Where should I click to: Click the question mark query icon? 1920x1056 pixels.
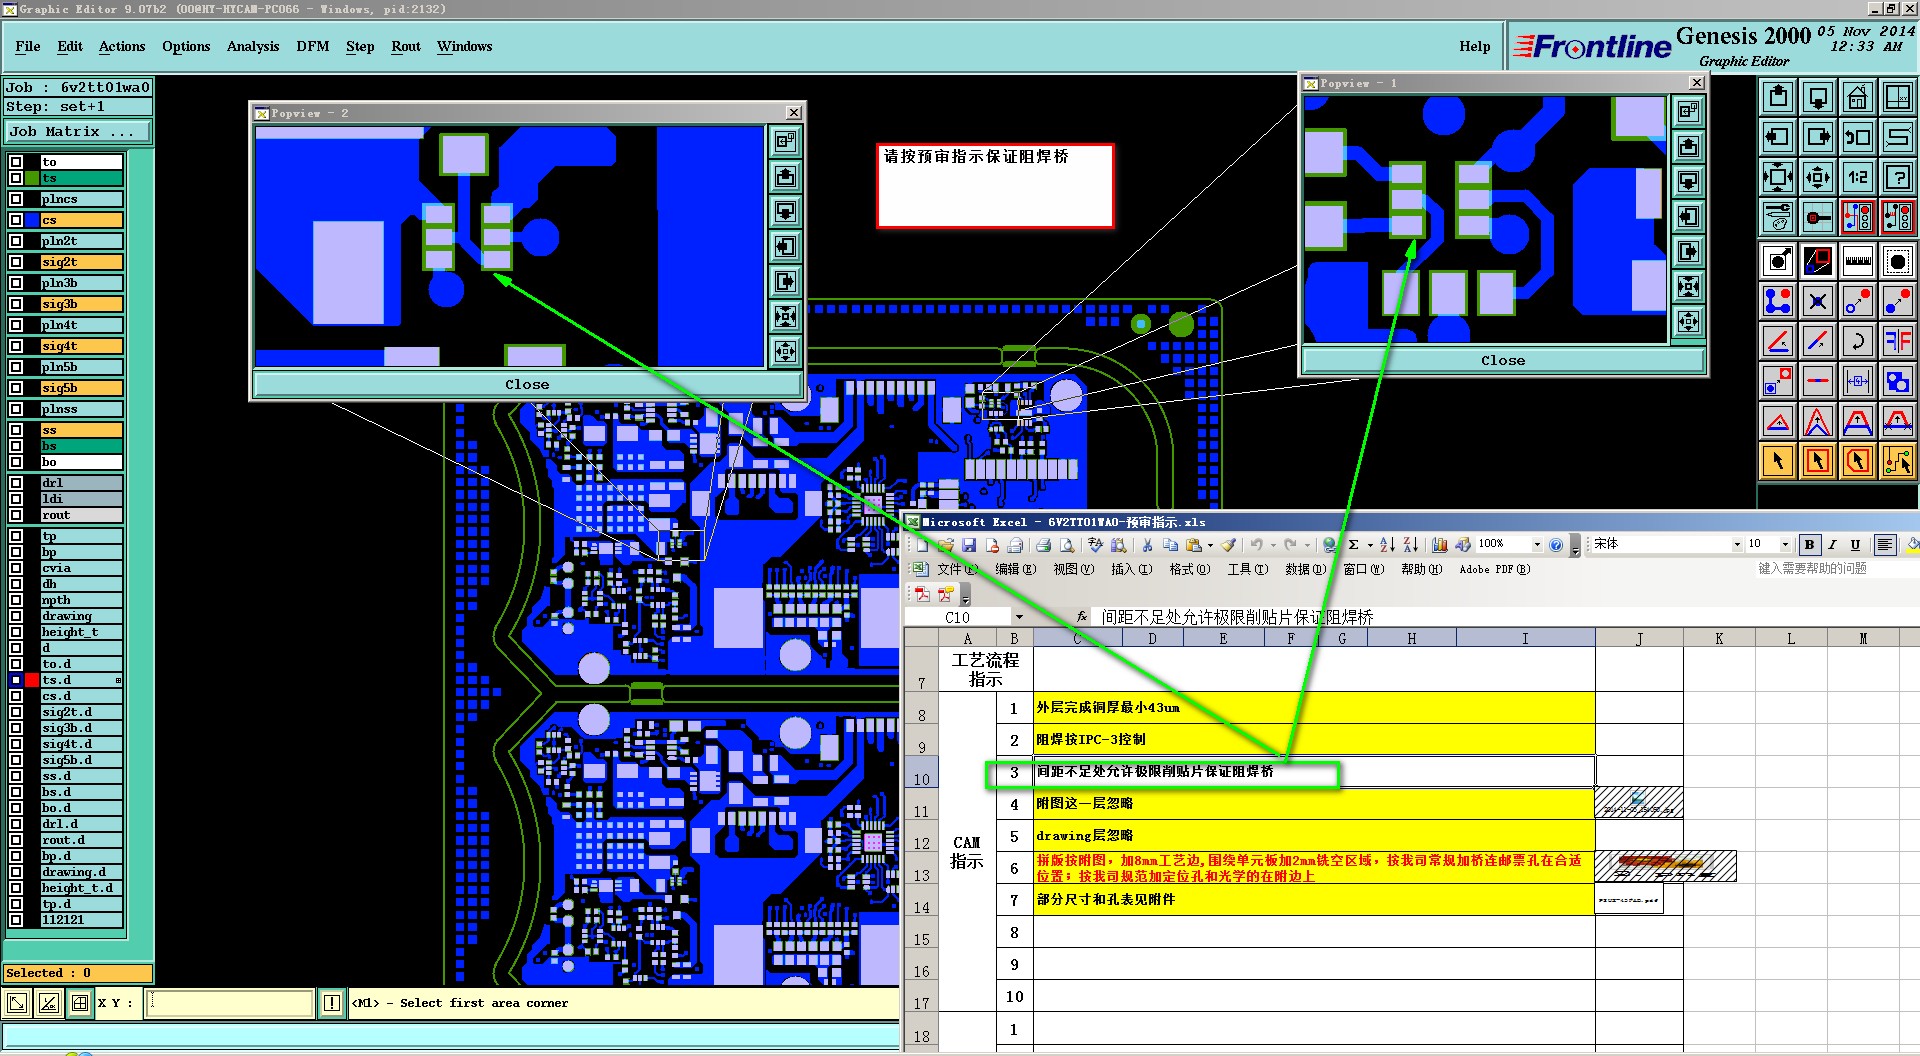tap(1898, 177)
